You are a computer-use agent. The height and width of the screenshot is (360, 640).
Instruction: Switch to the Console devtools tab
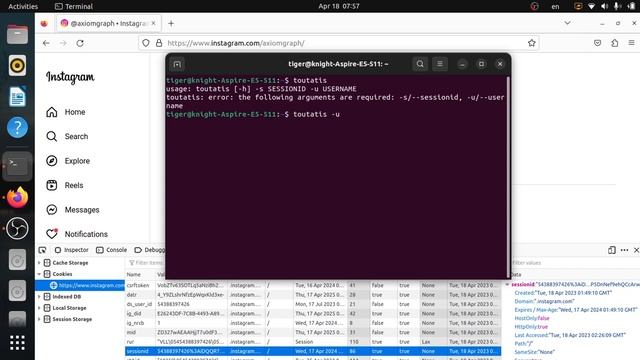(x=111, y=250)
